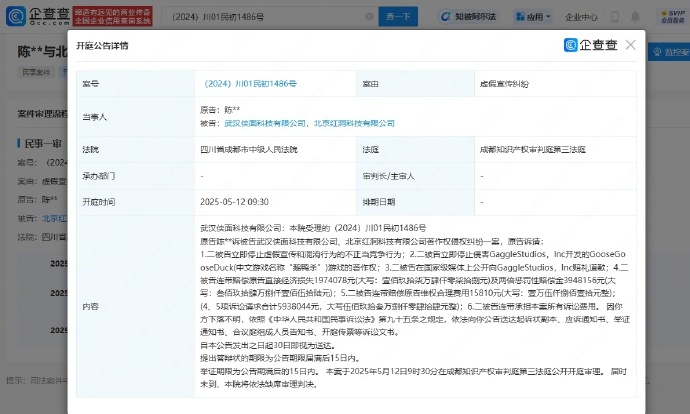Image resolution: width=690 pixels, height=414 pixels.
Task: Select the 民事案件 tag
Action: tap(37, 72)
